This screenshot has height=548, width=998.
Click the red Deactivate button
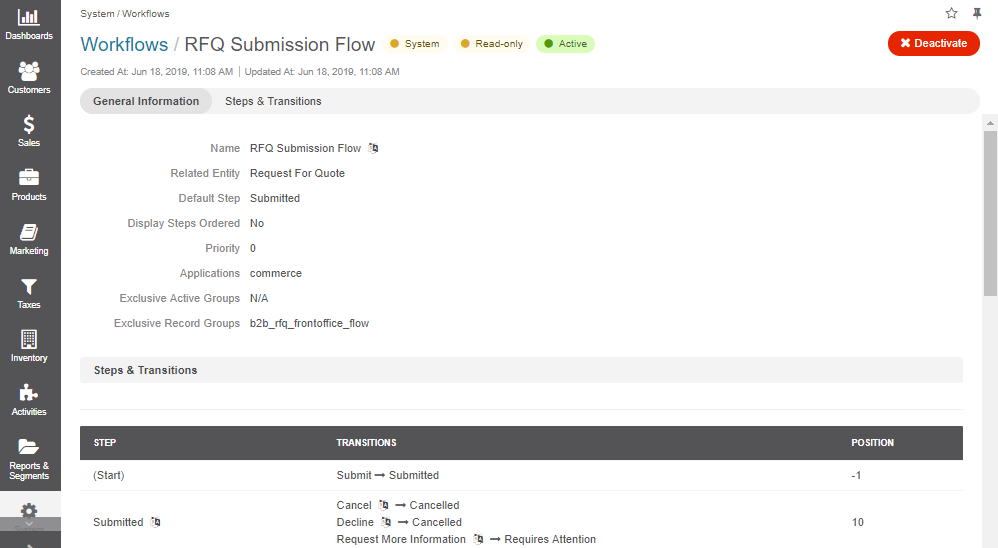click(x=934, y=43)
